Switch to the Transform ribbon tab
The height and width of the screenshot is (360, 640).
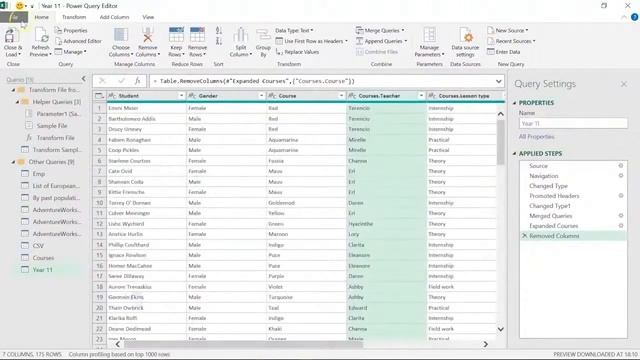(x=74, y=17)
